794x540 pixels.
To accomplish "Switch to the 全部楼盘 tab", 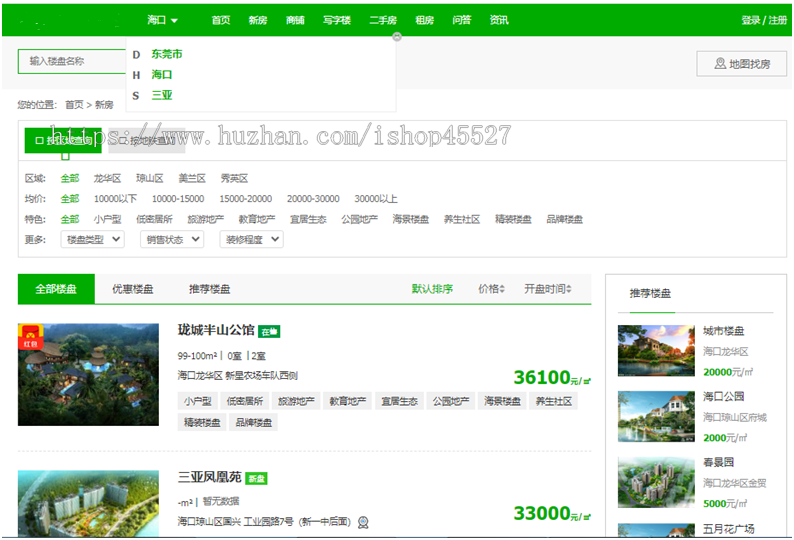I will (56, 289).
